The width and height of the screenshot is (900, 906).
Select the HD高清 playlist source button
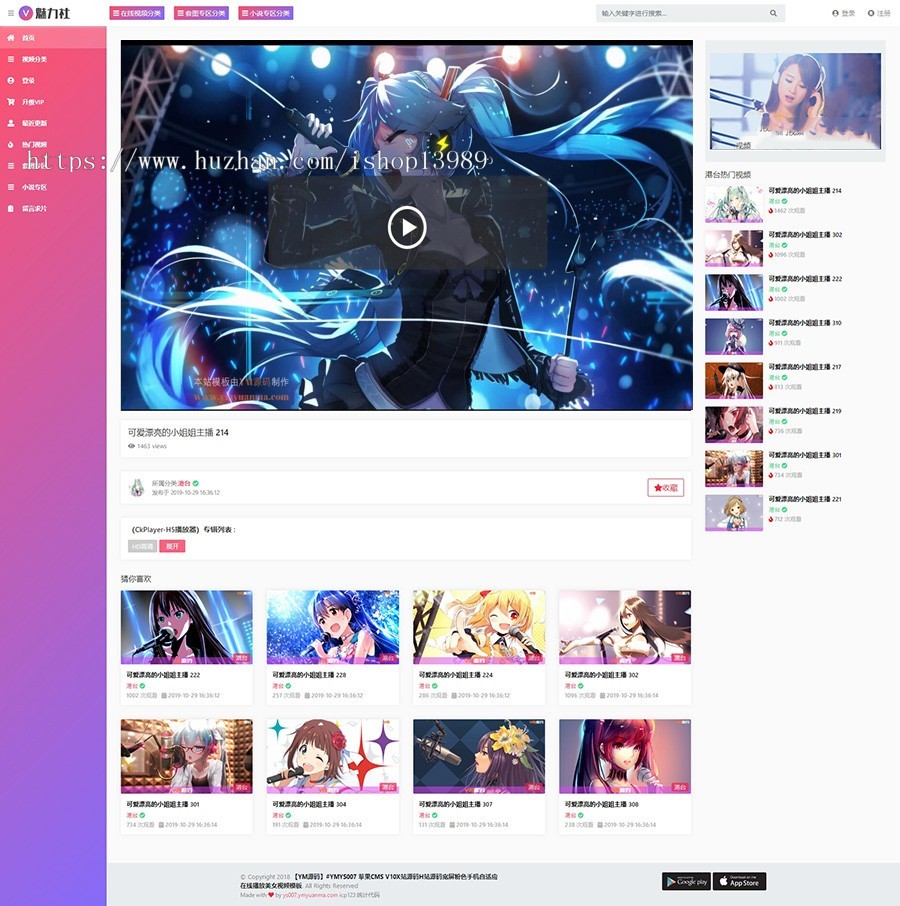142,546
